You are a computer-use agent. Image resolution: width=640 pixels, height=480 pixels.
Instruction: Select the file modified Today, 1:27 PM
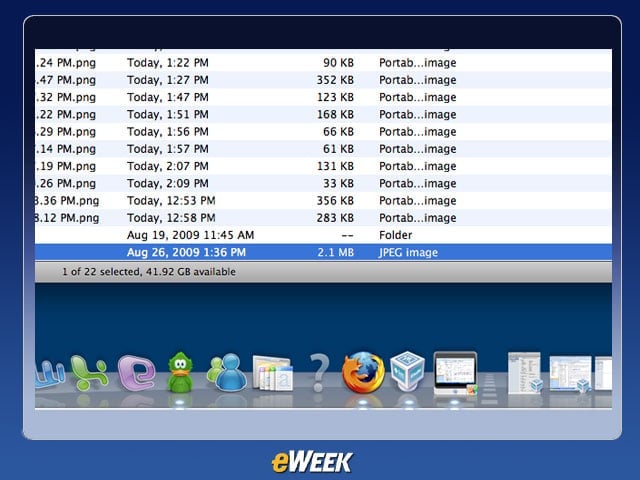pos(323,80)
